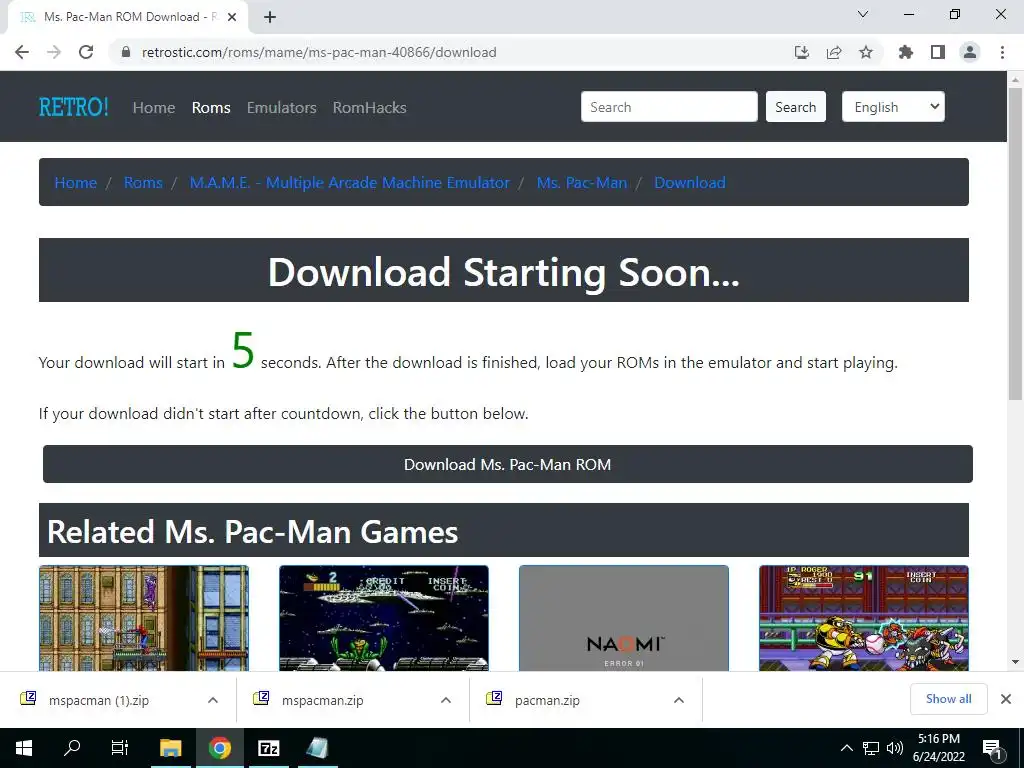1024x768 pixels.
Task: Open the Spider-Man building game thumbnail
Action: click(x=144, y=618)
